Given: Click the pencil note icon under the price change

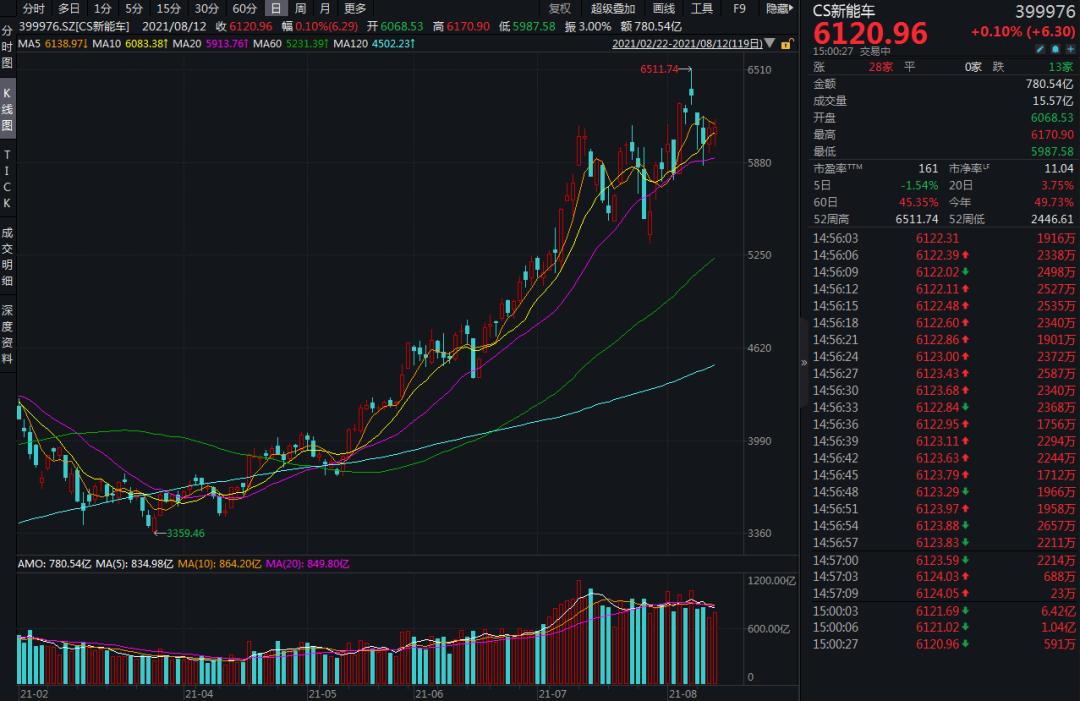Looking at the screenshot, I should (1040, 50).
